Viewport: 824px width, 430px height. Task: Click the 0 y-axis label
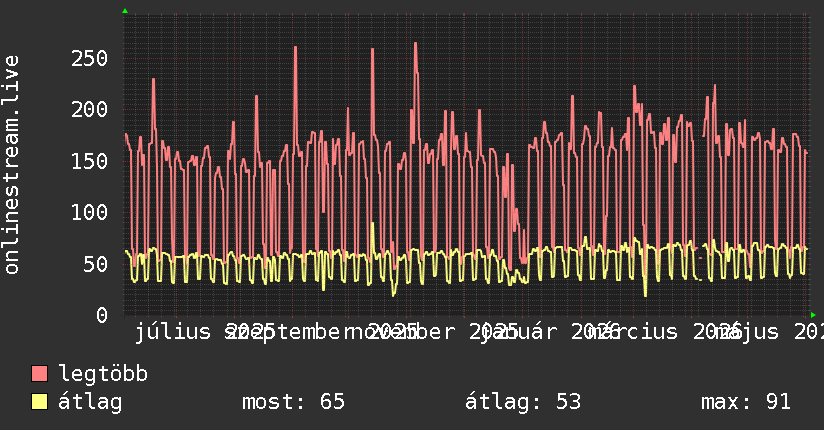(x=102, y=315)
